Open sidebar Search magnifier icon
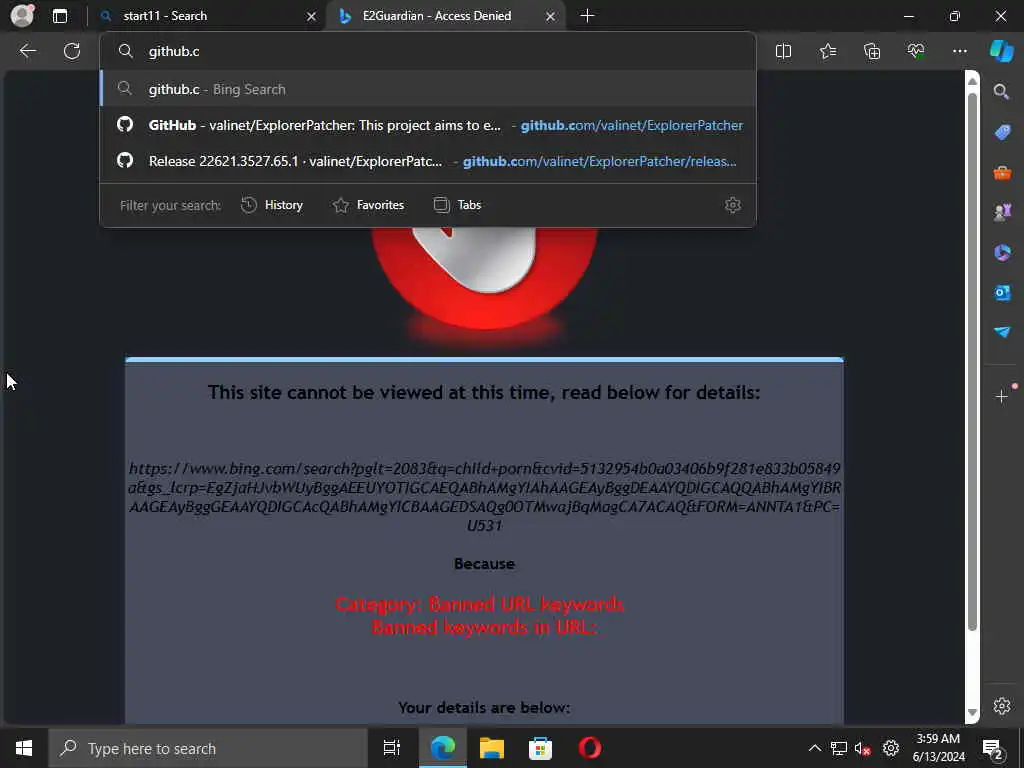 pyautogui.click(x=1001, y=91)
